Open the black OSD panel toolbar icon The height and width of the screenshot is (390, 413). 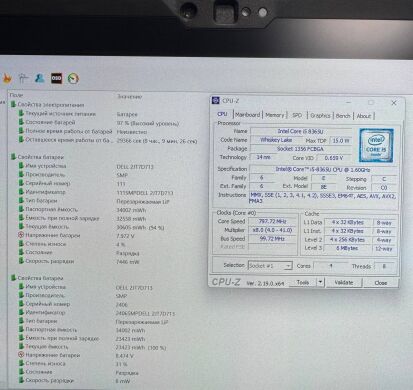[56, 78]
